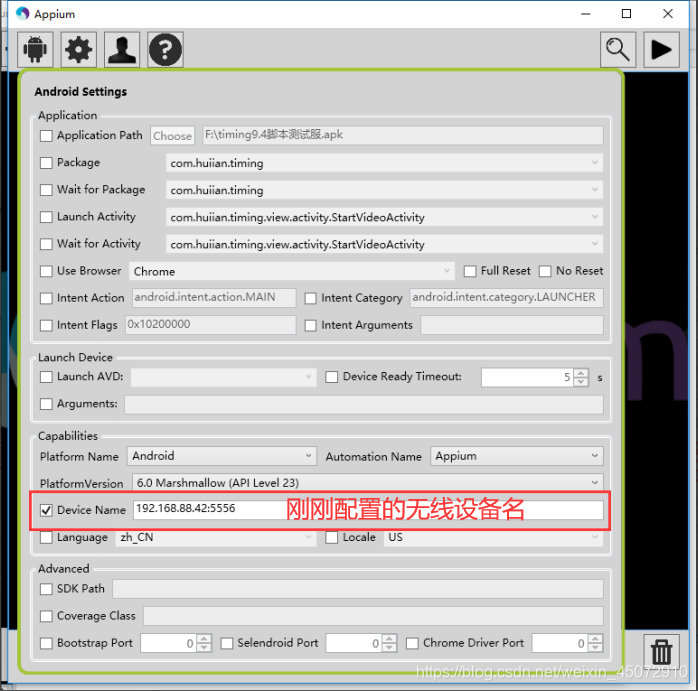This screenshot has width=698, height=691.
Task: Enable Coverage Class checkbox
Action: [x=46, y=617]
